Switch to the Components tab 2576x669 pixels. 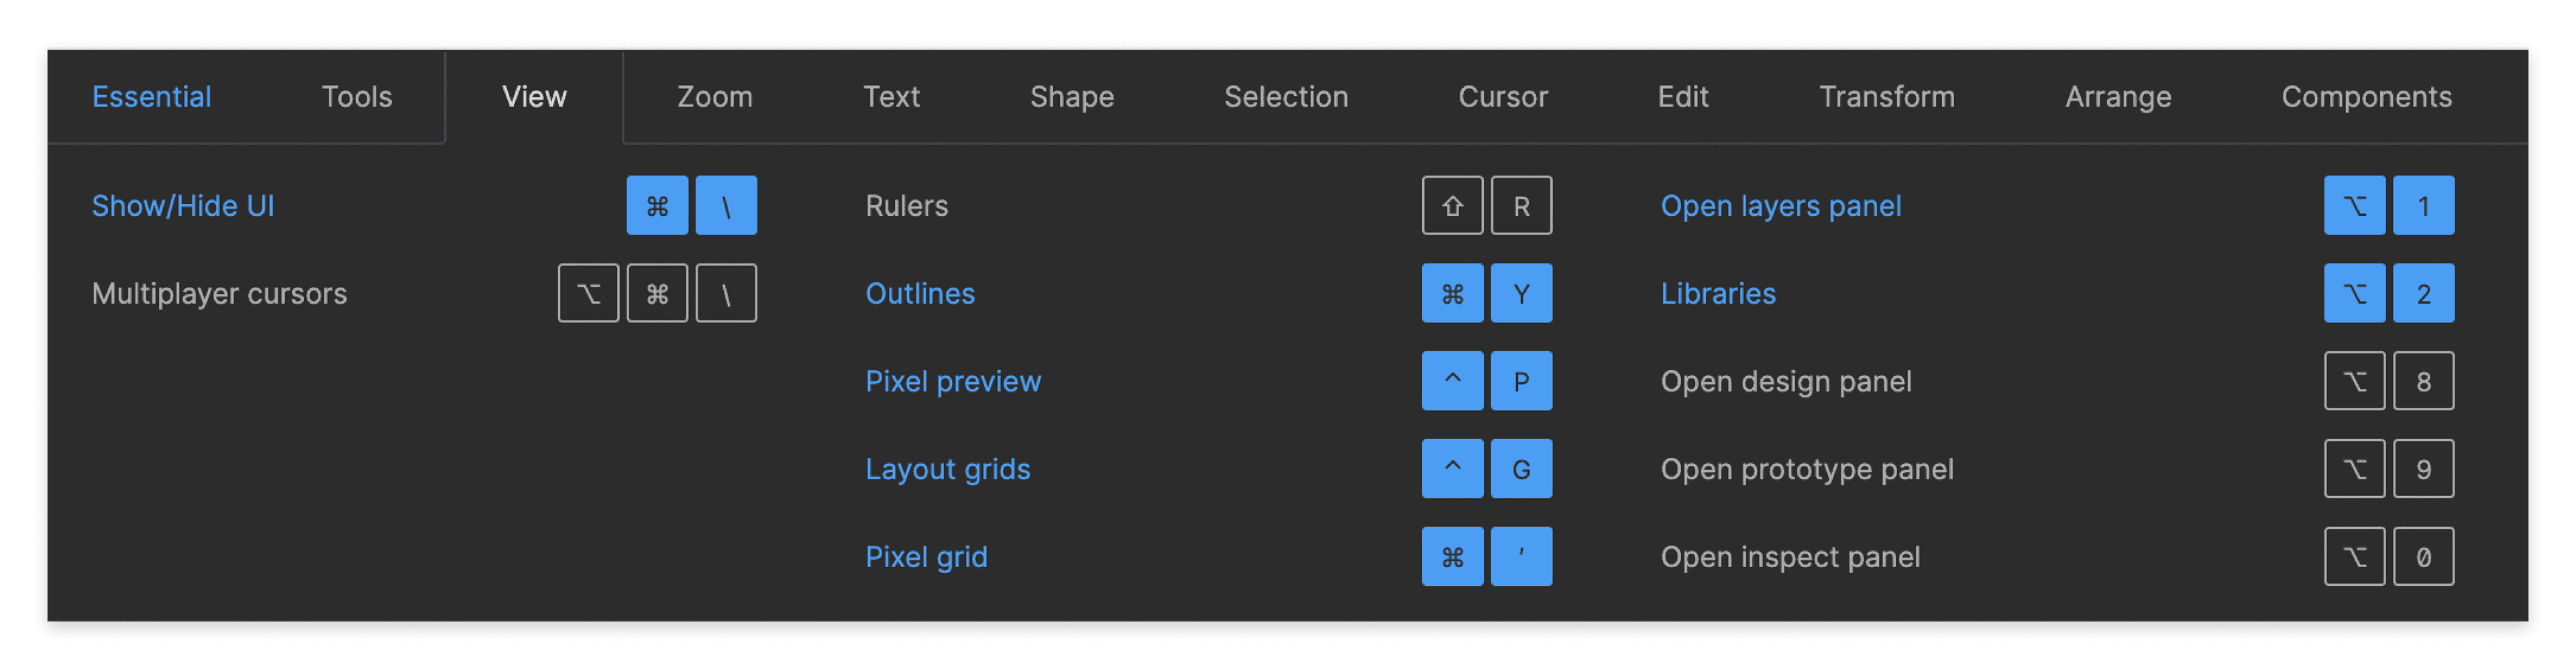tap(2366, 97)
